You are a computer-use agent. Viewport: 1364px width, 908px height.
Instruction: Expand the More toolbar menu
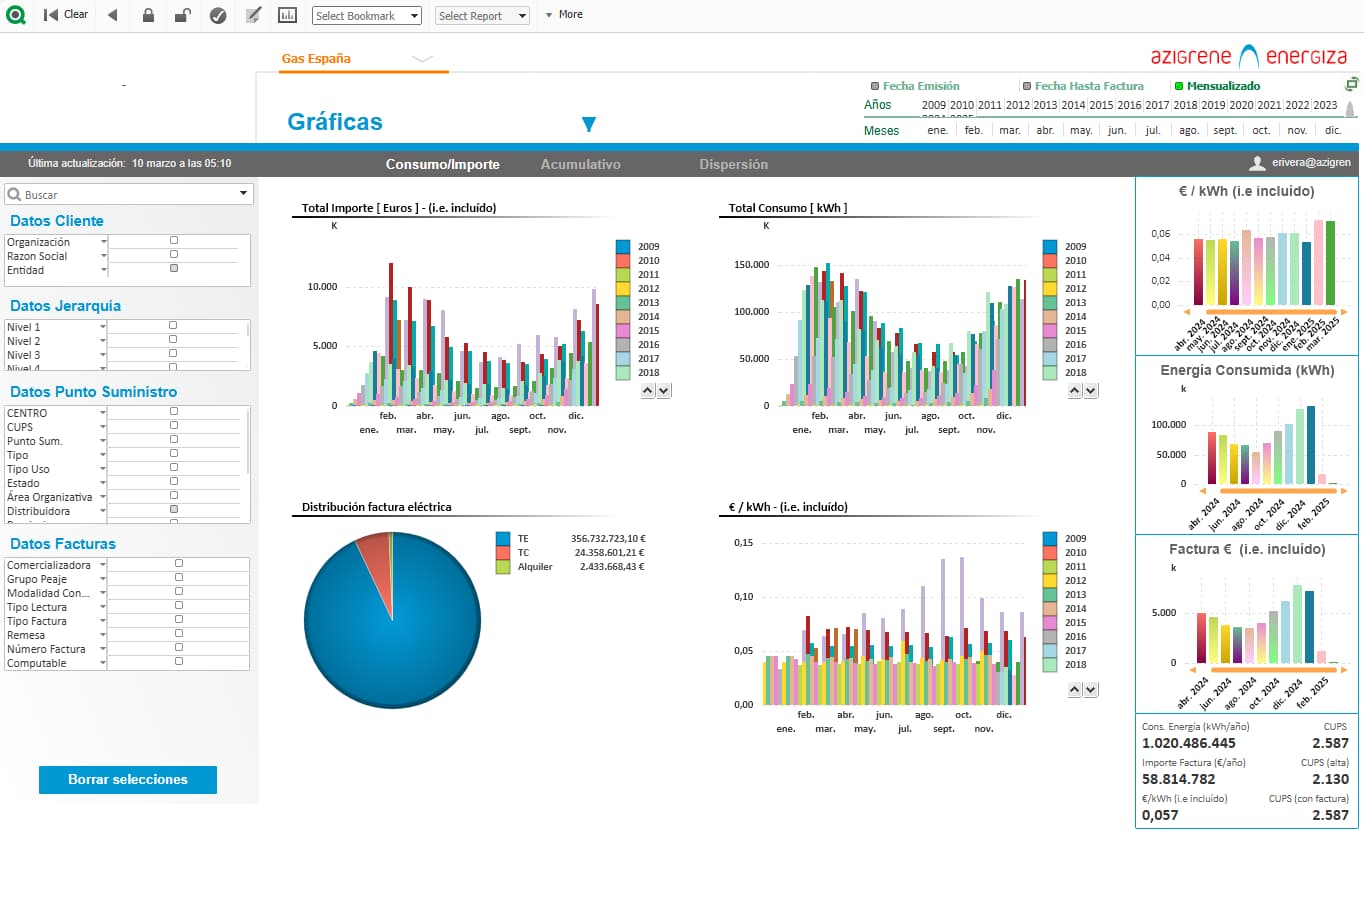[564, 15]
